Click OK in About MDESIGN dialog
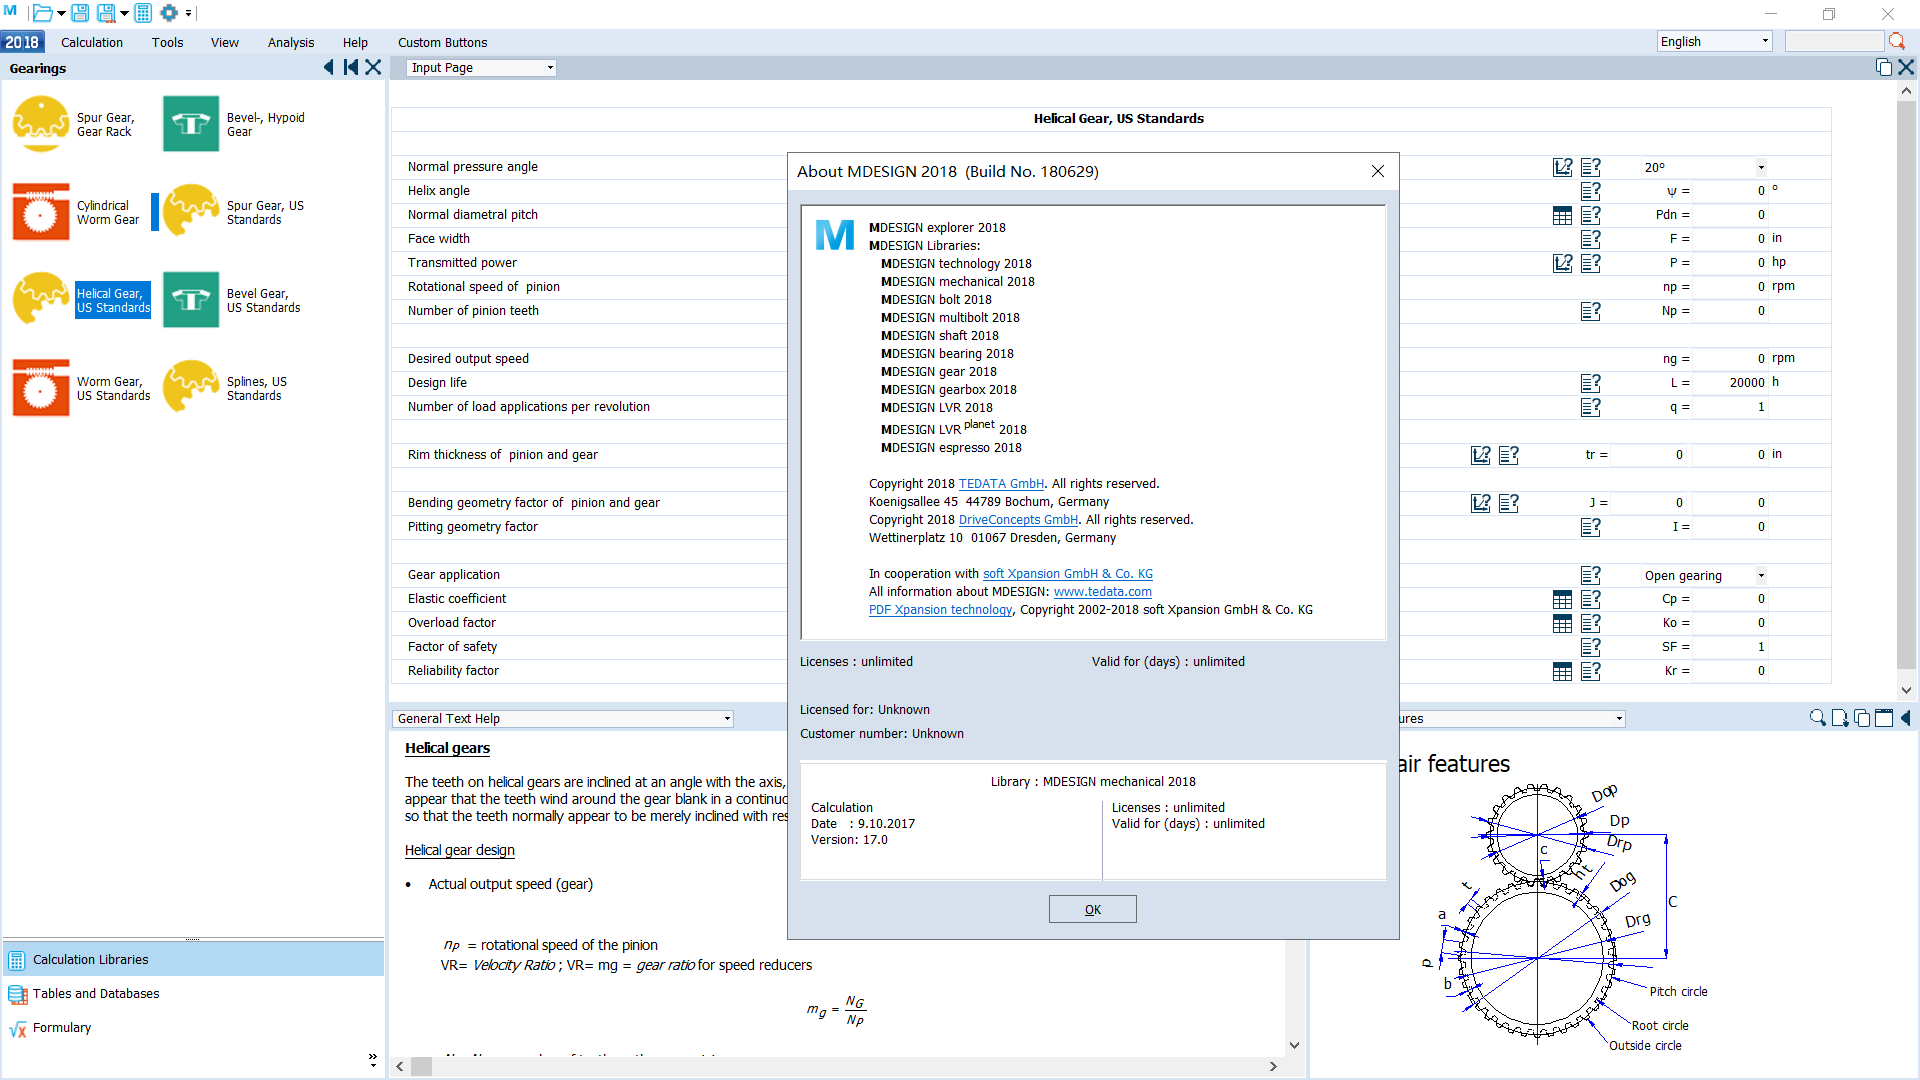Viewport: 1920px width, 1080px height. (1093, 909)
